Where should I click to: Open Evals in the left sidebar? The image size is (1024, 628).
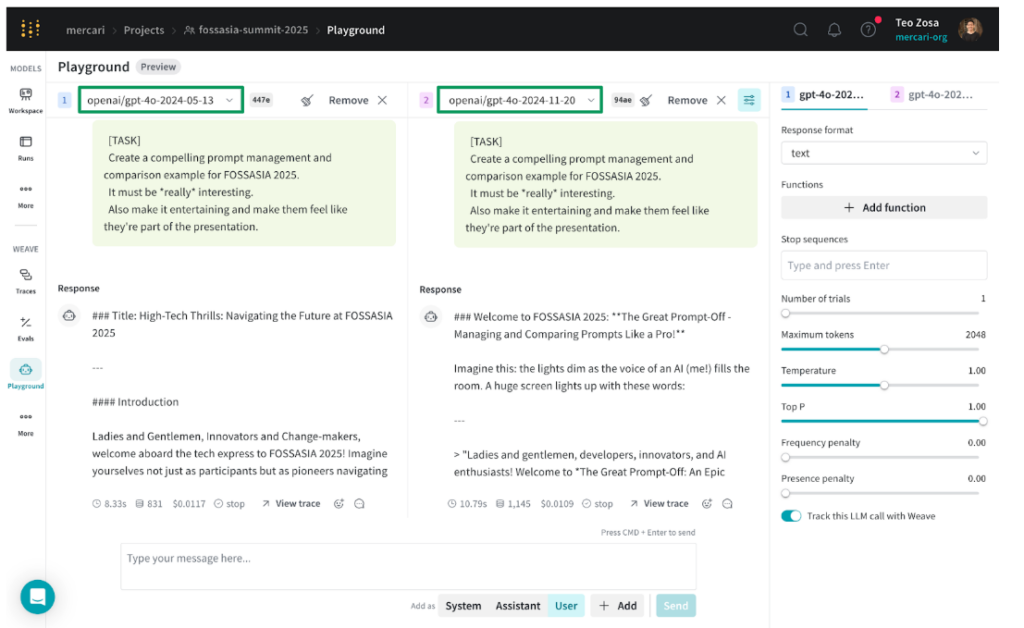pos(25,328)
